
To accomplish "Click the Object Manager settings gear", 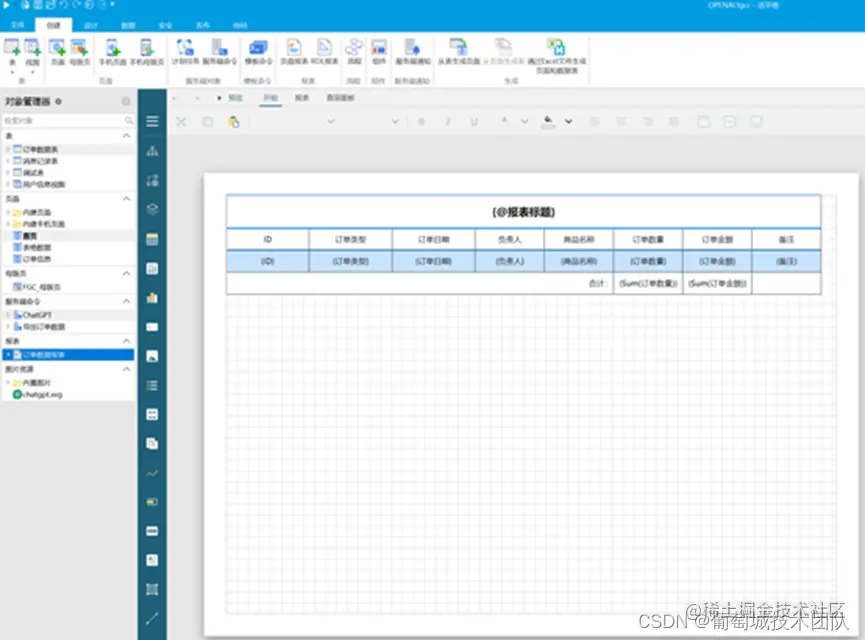I will [58, 102].
